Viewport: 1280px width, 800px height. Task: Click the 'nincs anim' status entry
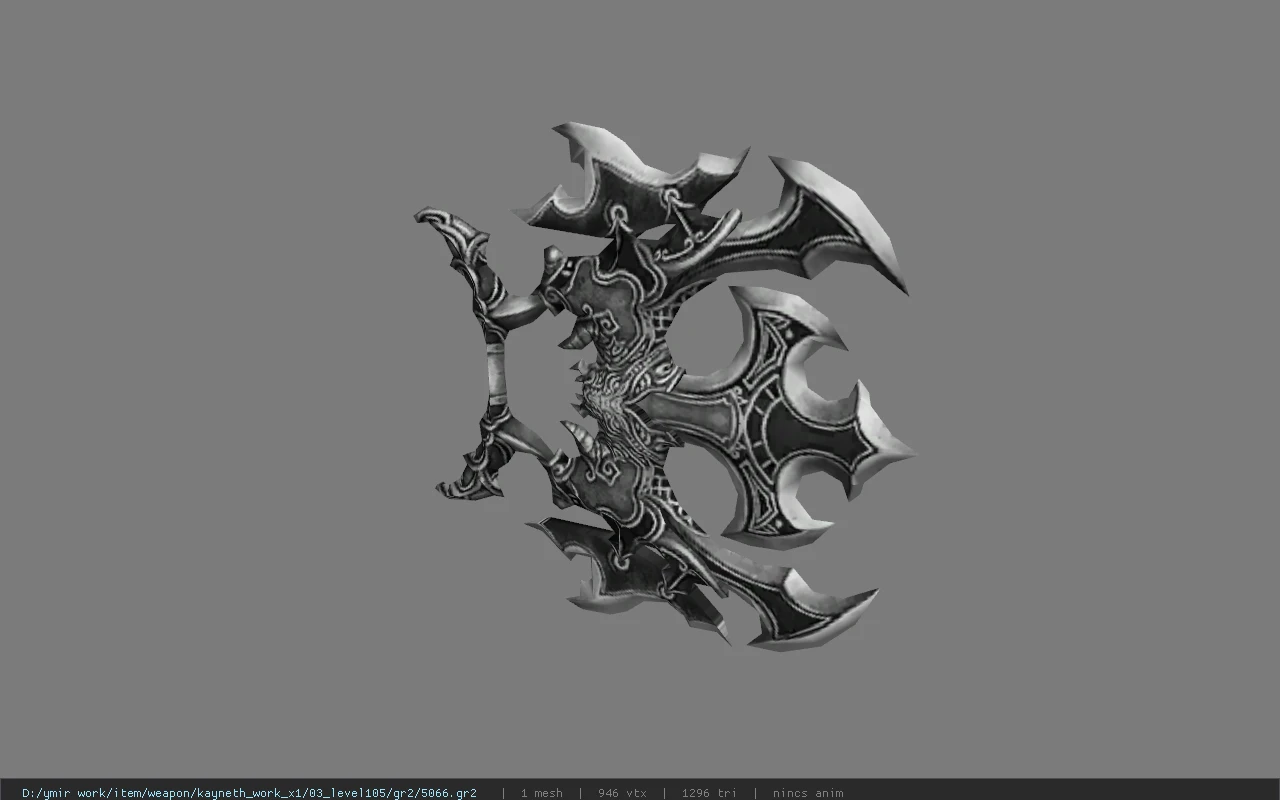(x=808, y=793)
